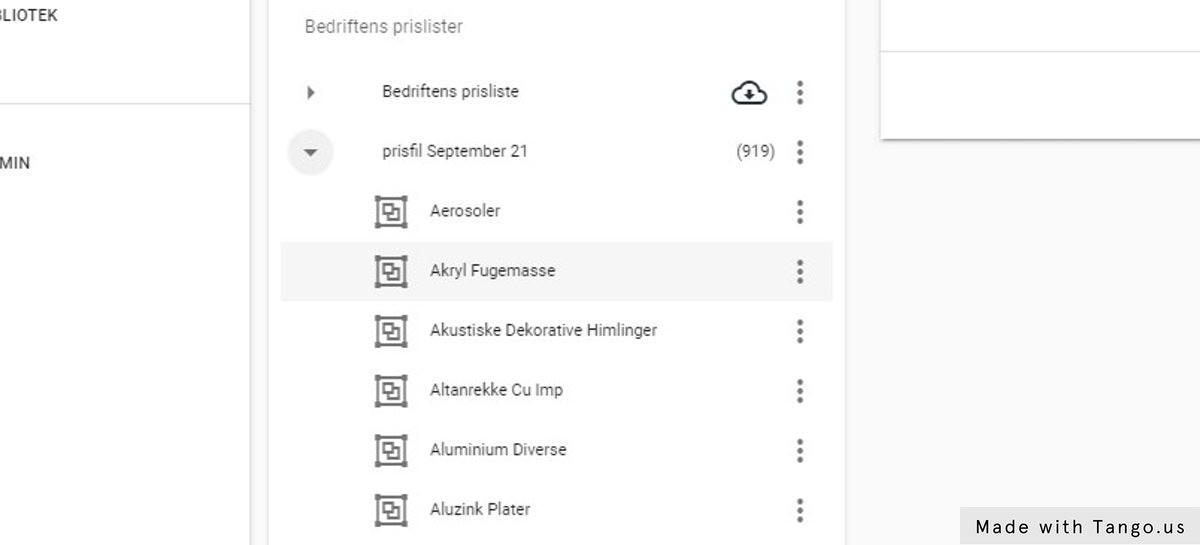
Task: Open three-dot menu for Aerosoler
Action: click(800, 212)
